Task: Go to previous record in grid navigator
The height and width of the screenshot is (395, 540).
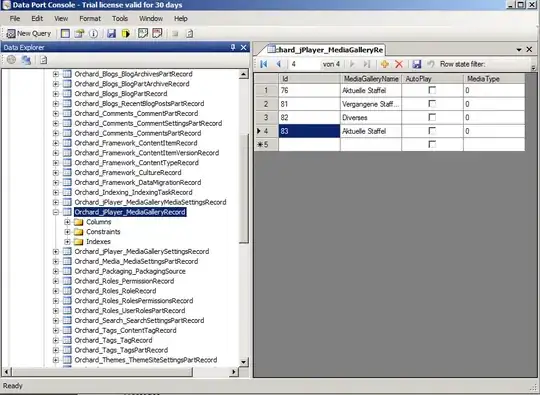Action: (x=279, y=64)
